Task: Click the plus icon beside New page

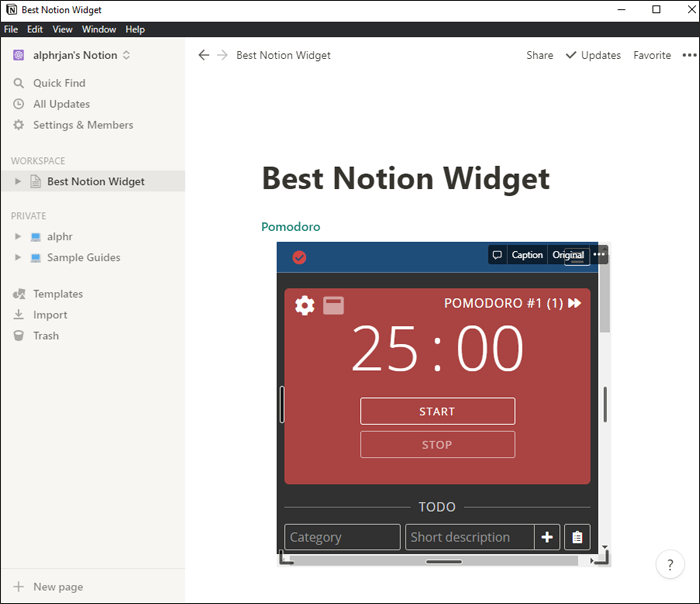Action: pyautogui.click(x=18, y=587)
